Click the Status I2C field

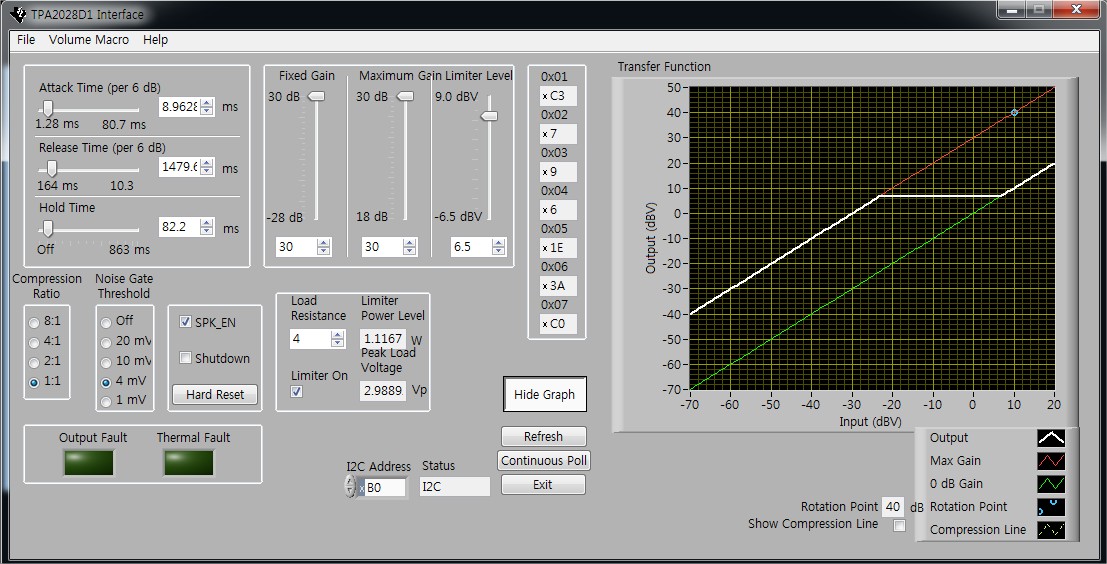click(455, 486)
